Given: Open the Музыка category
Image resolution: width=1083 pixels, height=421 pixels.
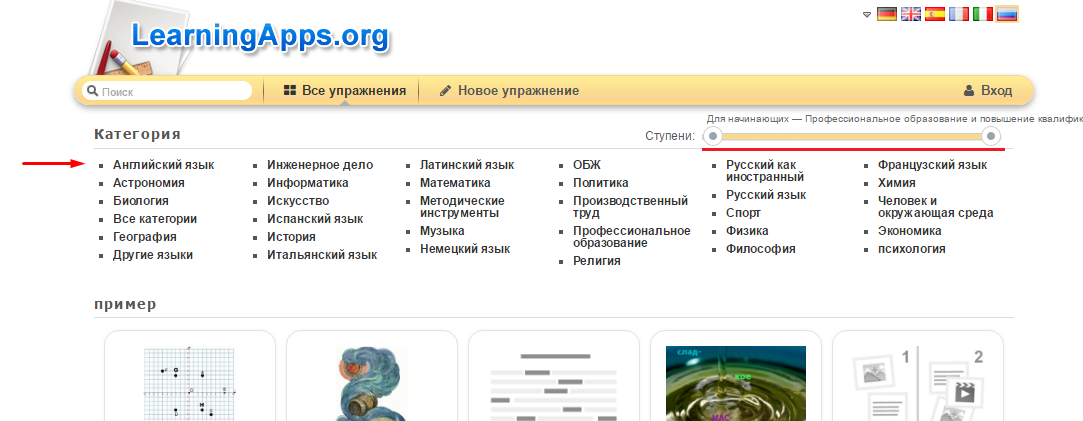Looking at the screenshot, I should 443,231.
